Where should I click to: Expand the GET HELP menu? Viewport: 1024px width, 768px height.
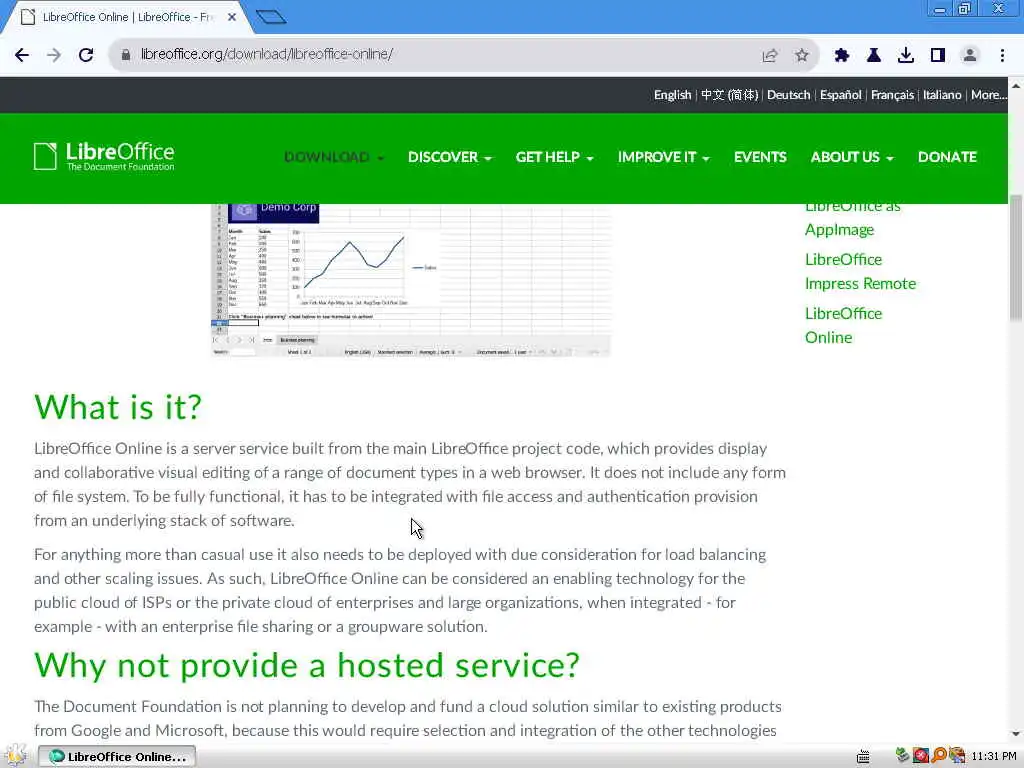tap(554, 157)
